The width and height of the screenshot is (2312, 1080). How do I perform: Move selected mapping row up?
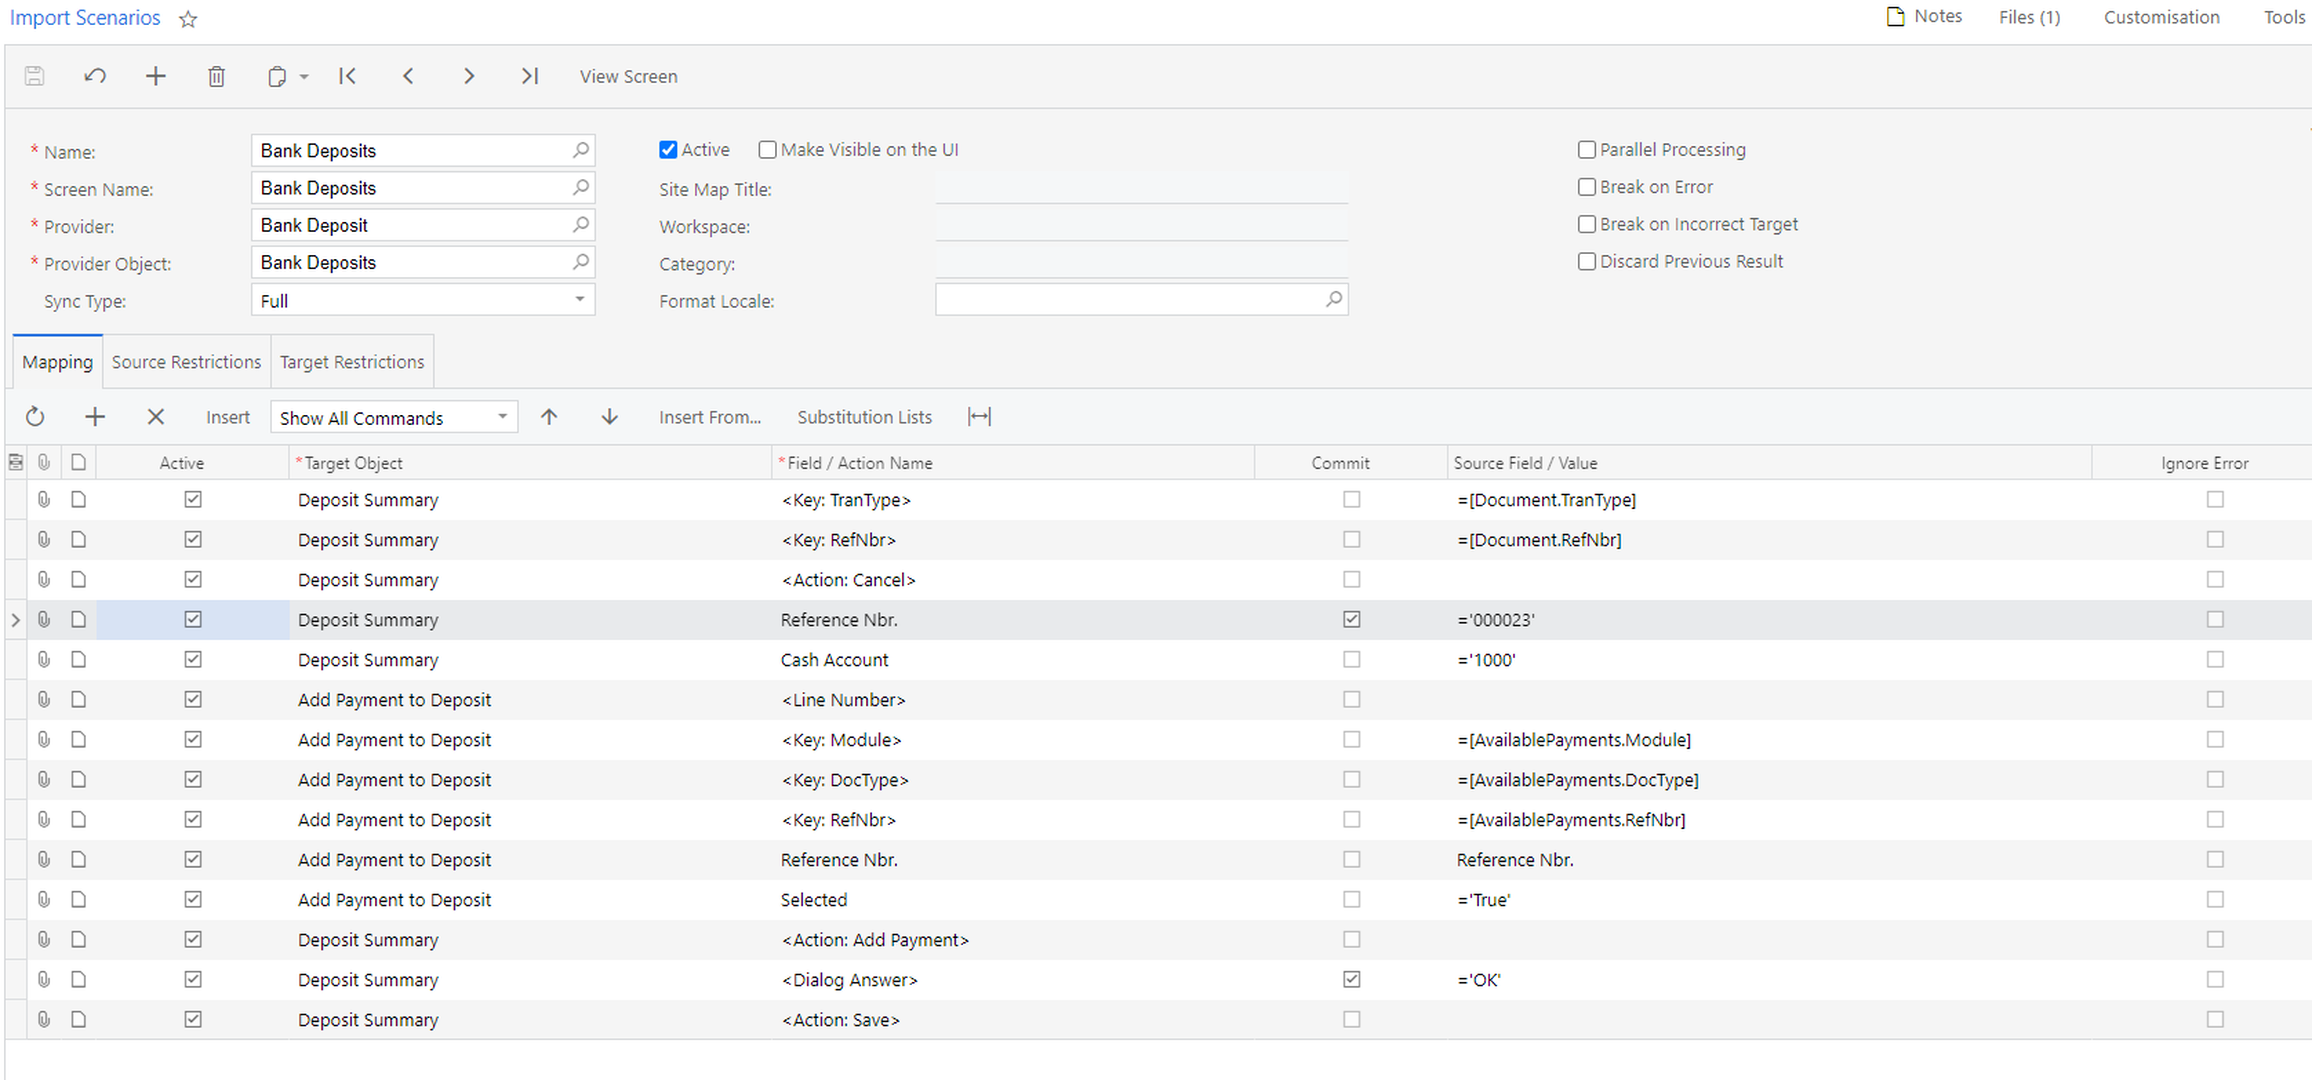(x=549, y=417)
